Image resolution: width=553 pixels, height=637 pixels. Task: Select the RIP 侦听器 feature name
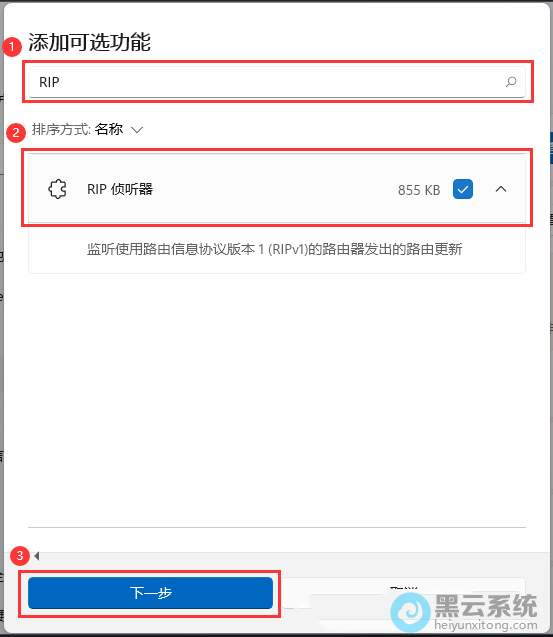120,189
